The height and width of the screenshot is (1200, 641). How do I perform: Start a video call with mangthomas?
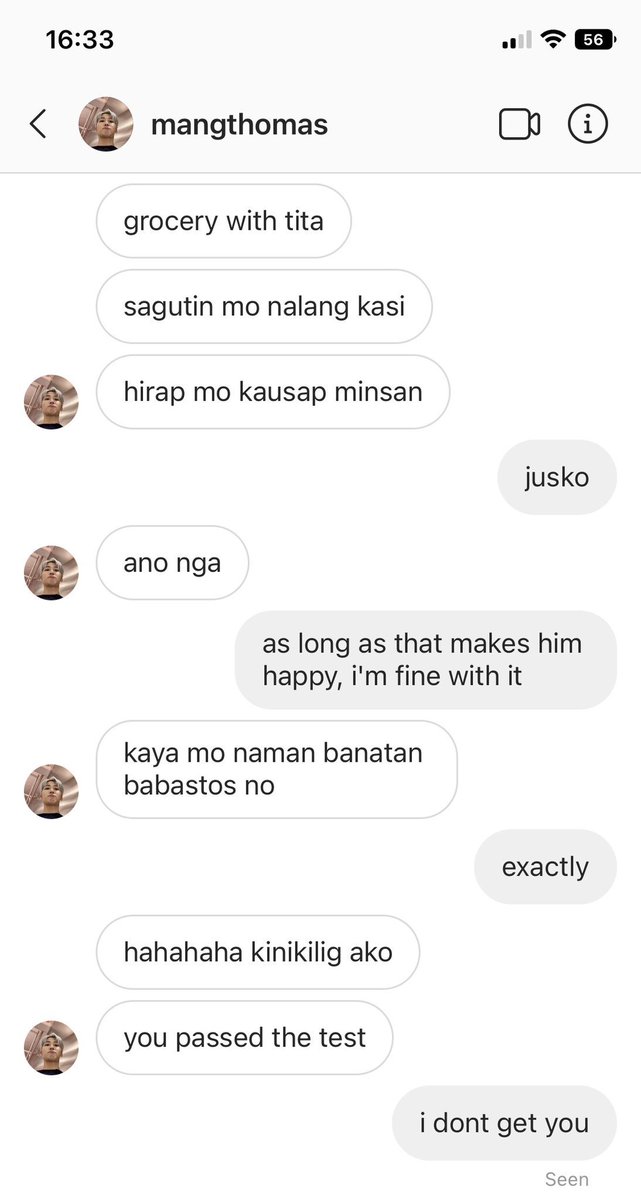click(x=519, y=124)
